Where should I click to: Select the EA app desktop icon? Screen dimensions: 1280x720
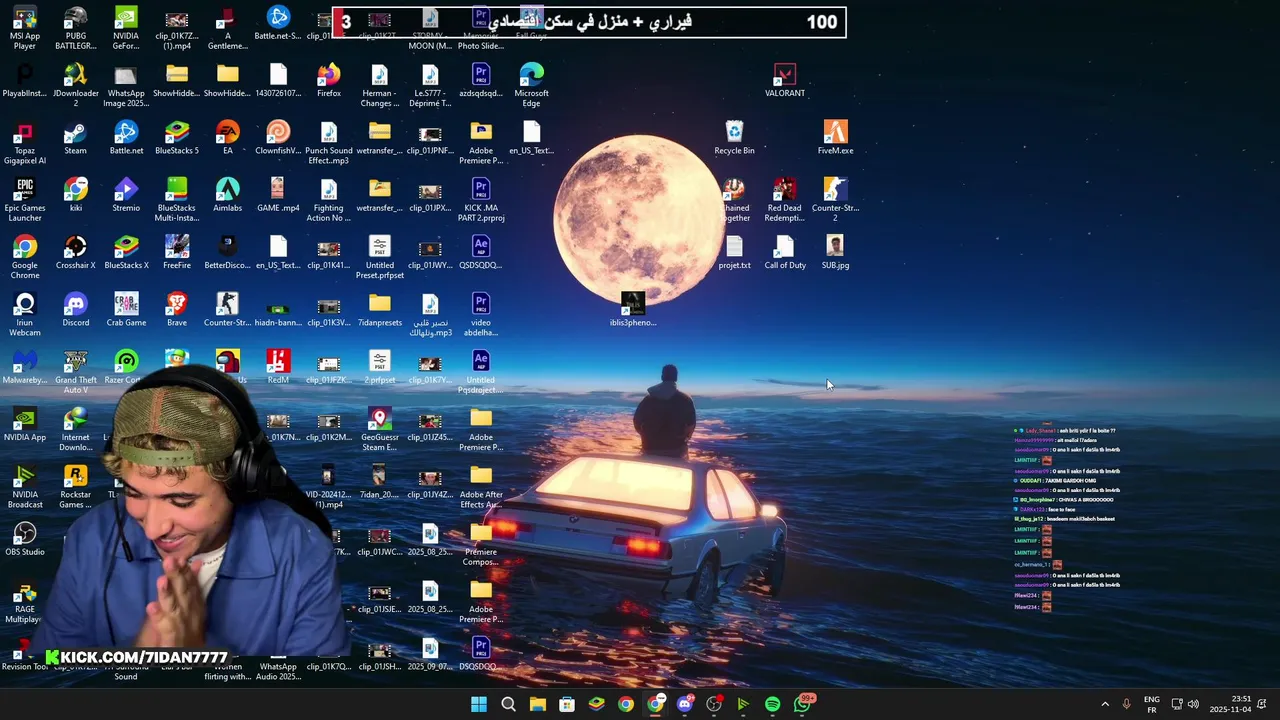tap(228, 138)
